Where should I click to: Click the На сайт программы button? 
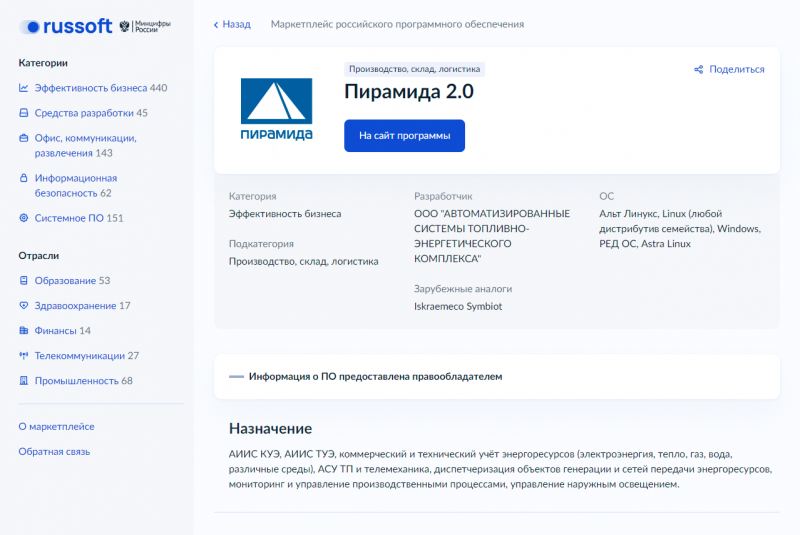point(404,136)
